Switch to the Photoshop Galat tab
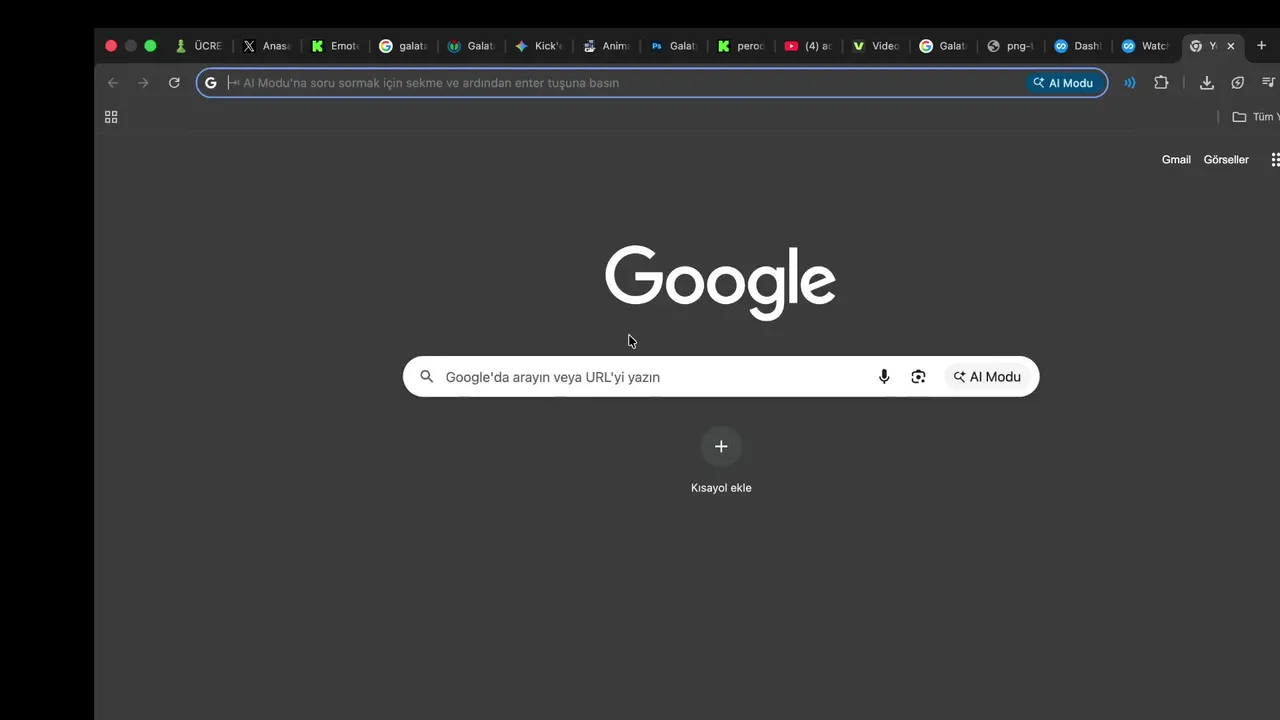This screenshot has height=720, width=1280. [674, 46]
